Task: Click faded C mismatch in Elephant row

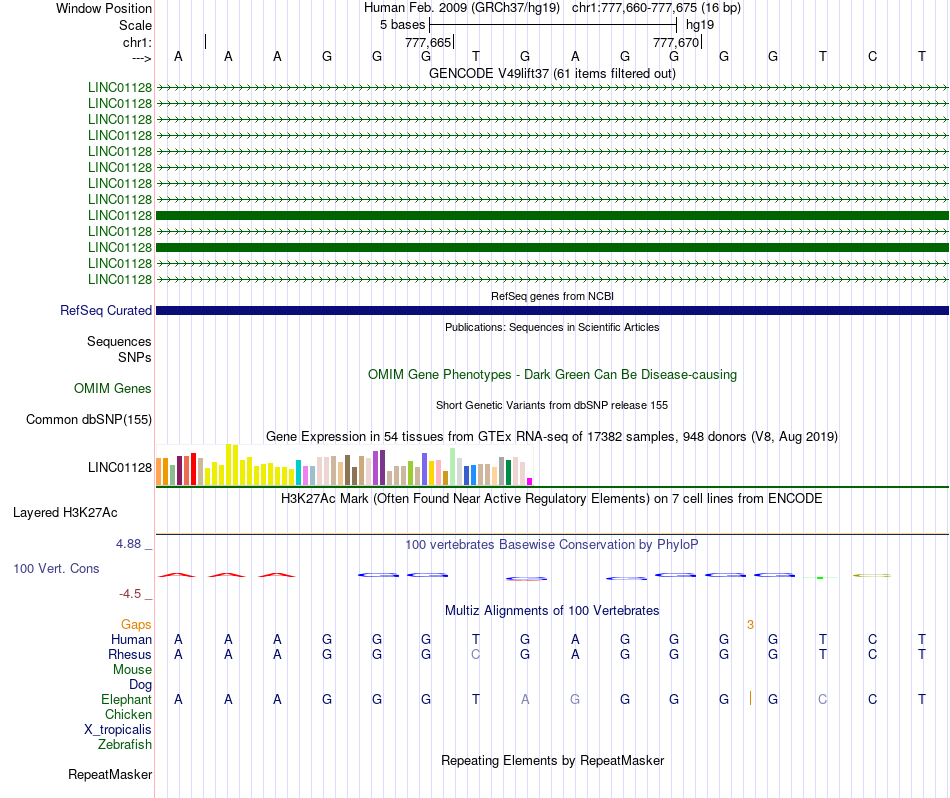Action: point(822,699)
